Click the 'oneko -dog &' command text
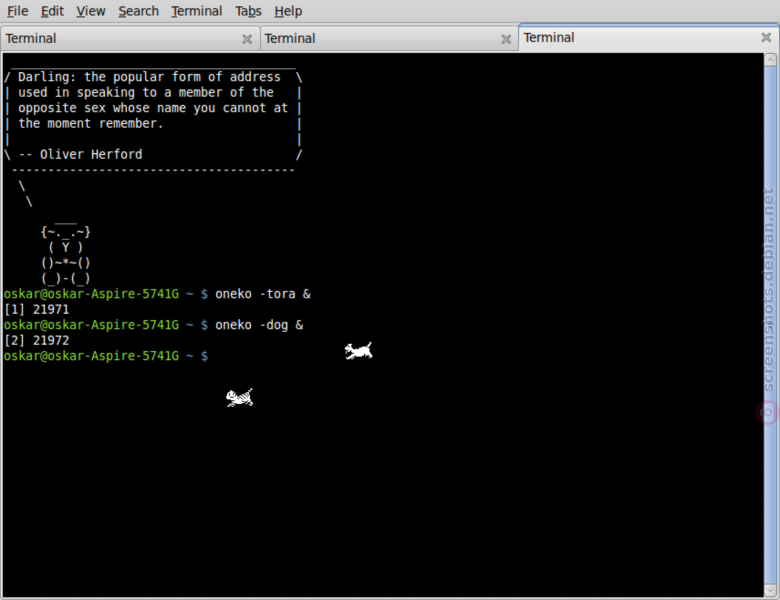The height and width of the screenshot is (600, 780). click(259, 325)
